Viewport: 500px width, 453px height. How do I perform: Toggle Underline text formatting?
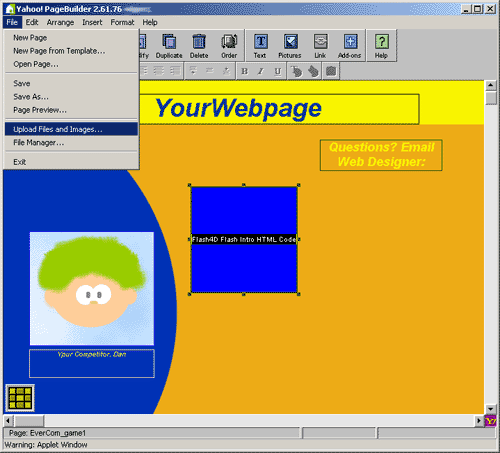[x=277, y=71]
